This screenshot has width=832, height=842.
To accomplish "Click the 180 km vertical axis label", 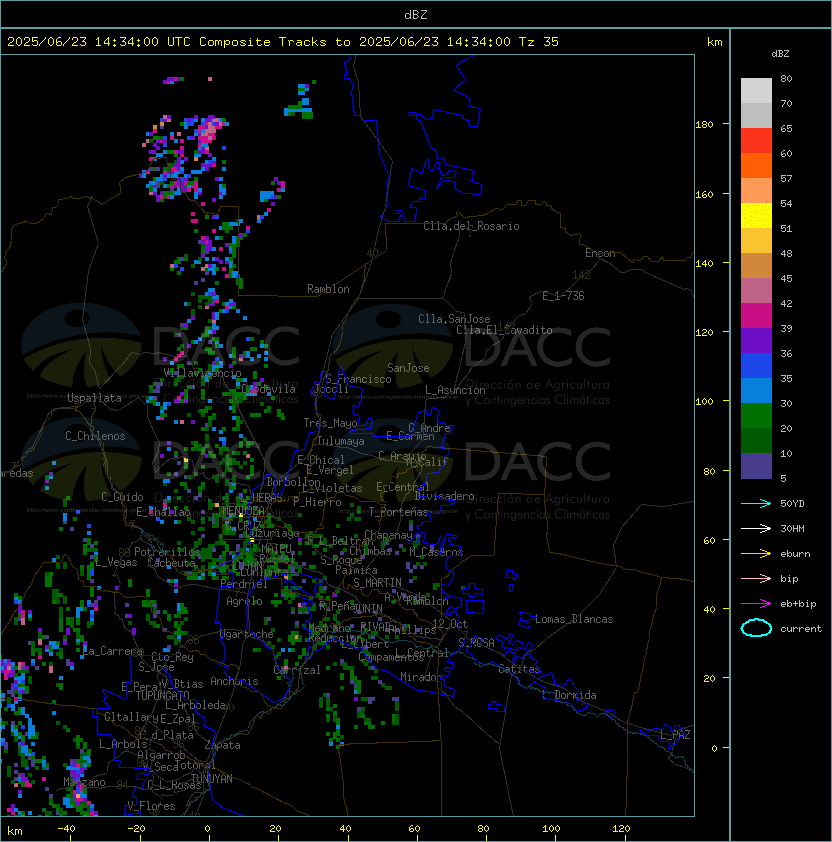I will coord(704,125).
